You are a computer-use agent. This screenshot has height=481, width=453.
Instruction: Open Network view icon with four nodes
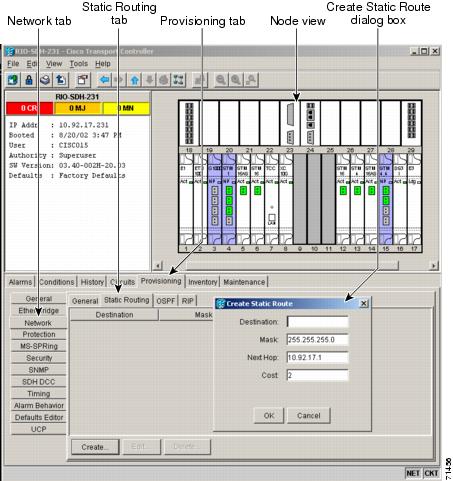pyautogui.click(x=178, y=80)
